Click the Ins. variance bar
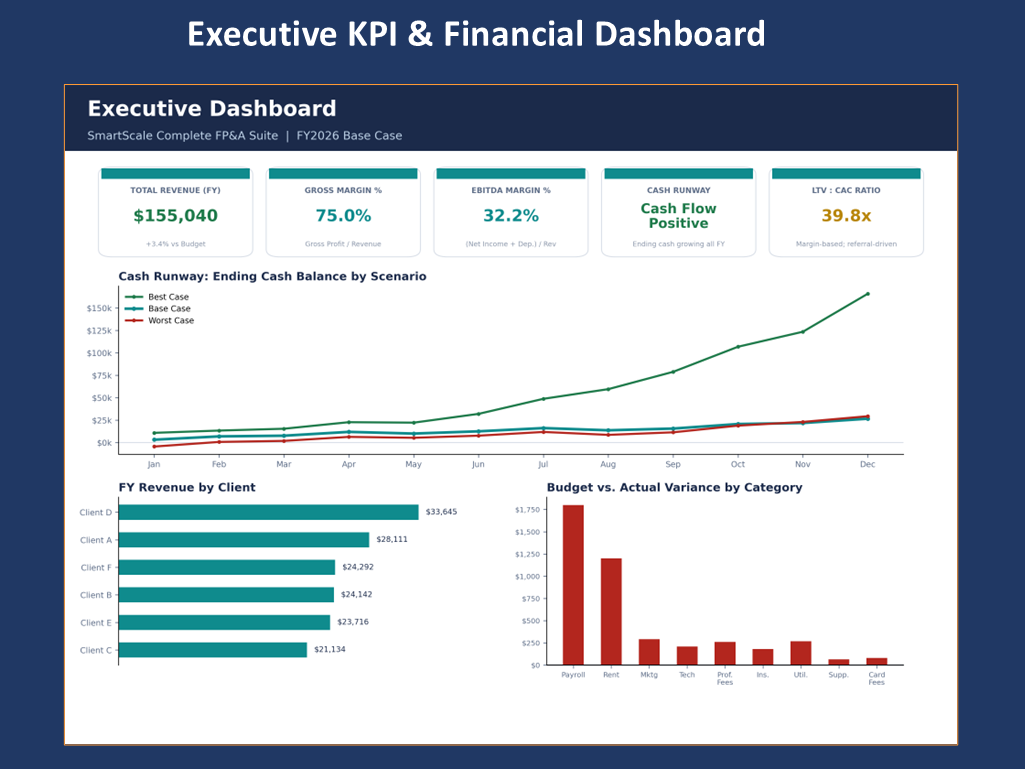The height and width of the screenshot is (769, 1025). point(763,657)
